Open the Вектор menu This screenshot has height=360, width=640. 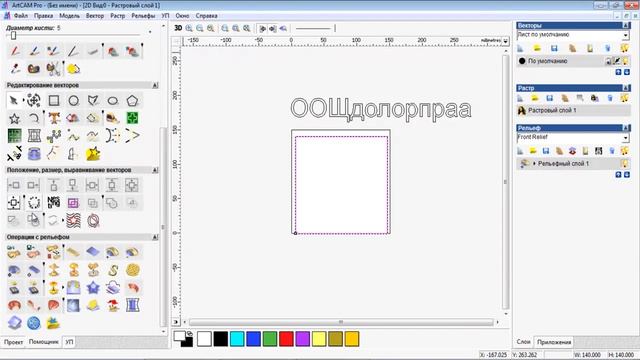click(95, 16)
